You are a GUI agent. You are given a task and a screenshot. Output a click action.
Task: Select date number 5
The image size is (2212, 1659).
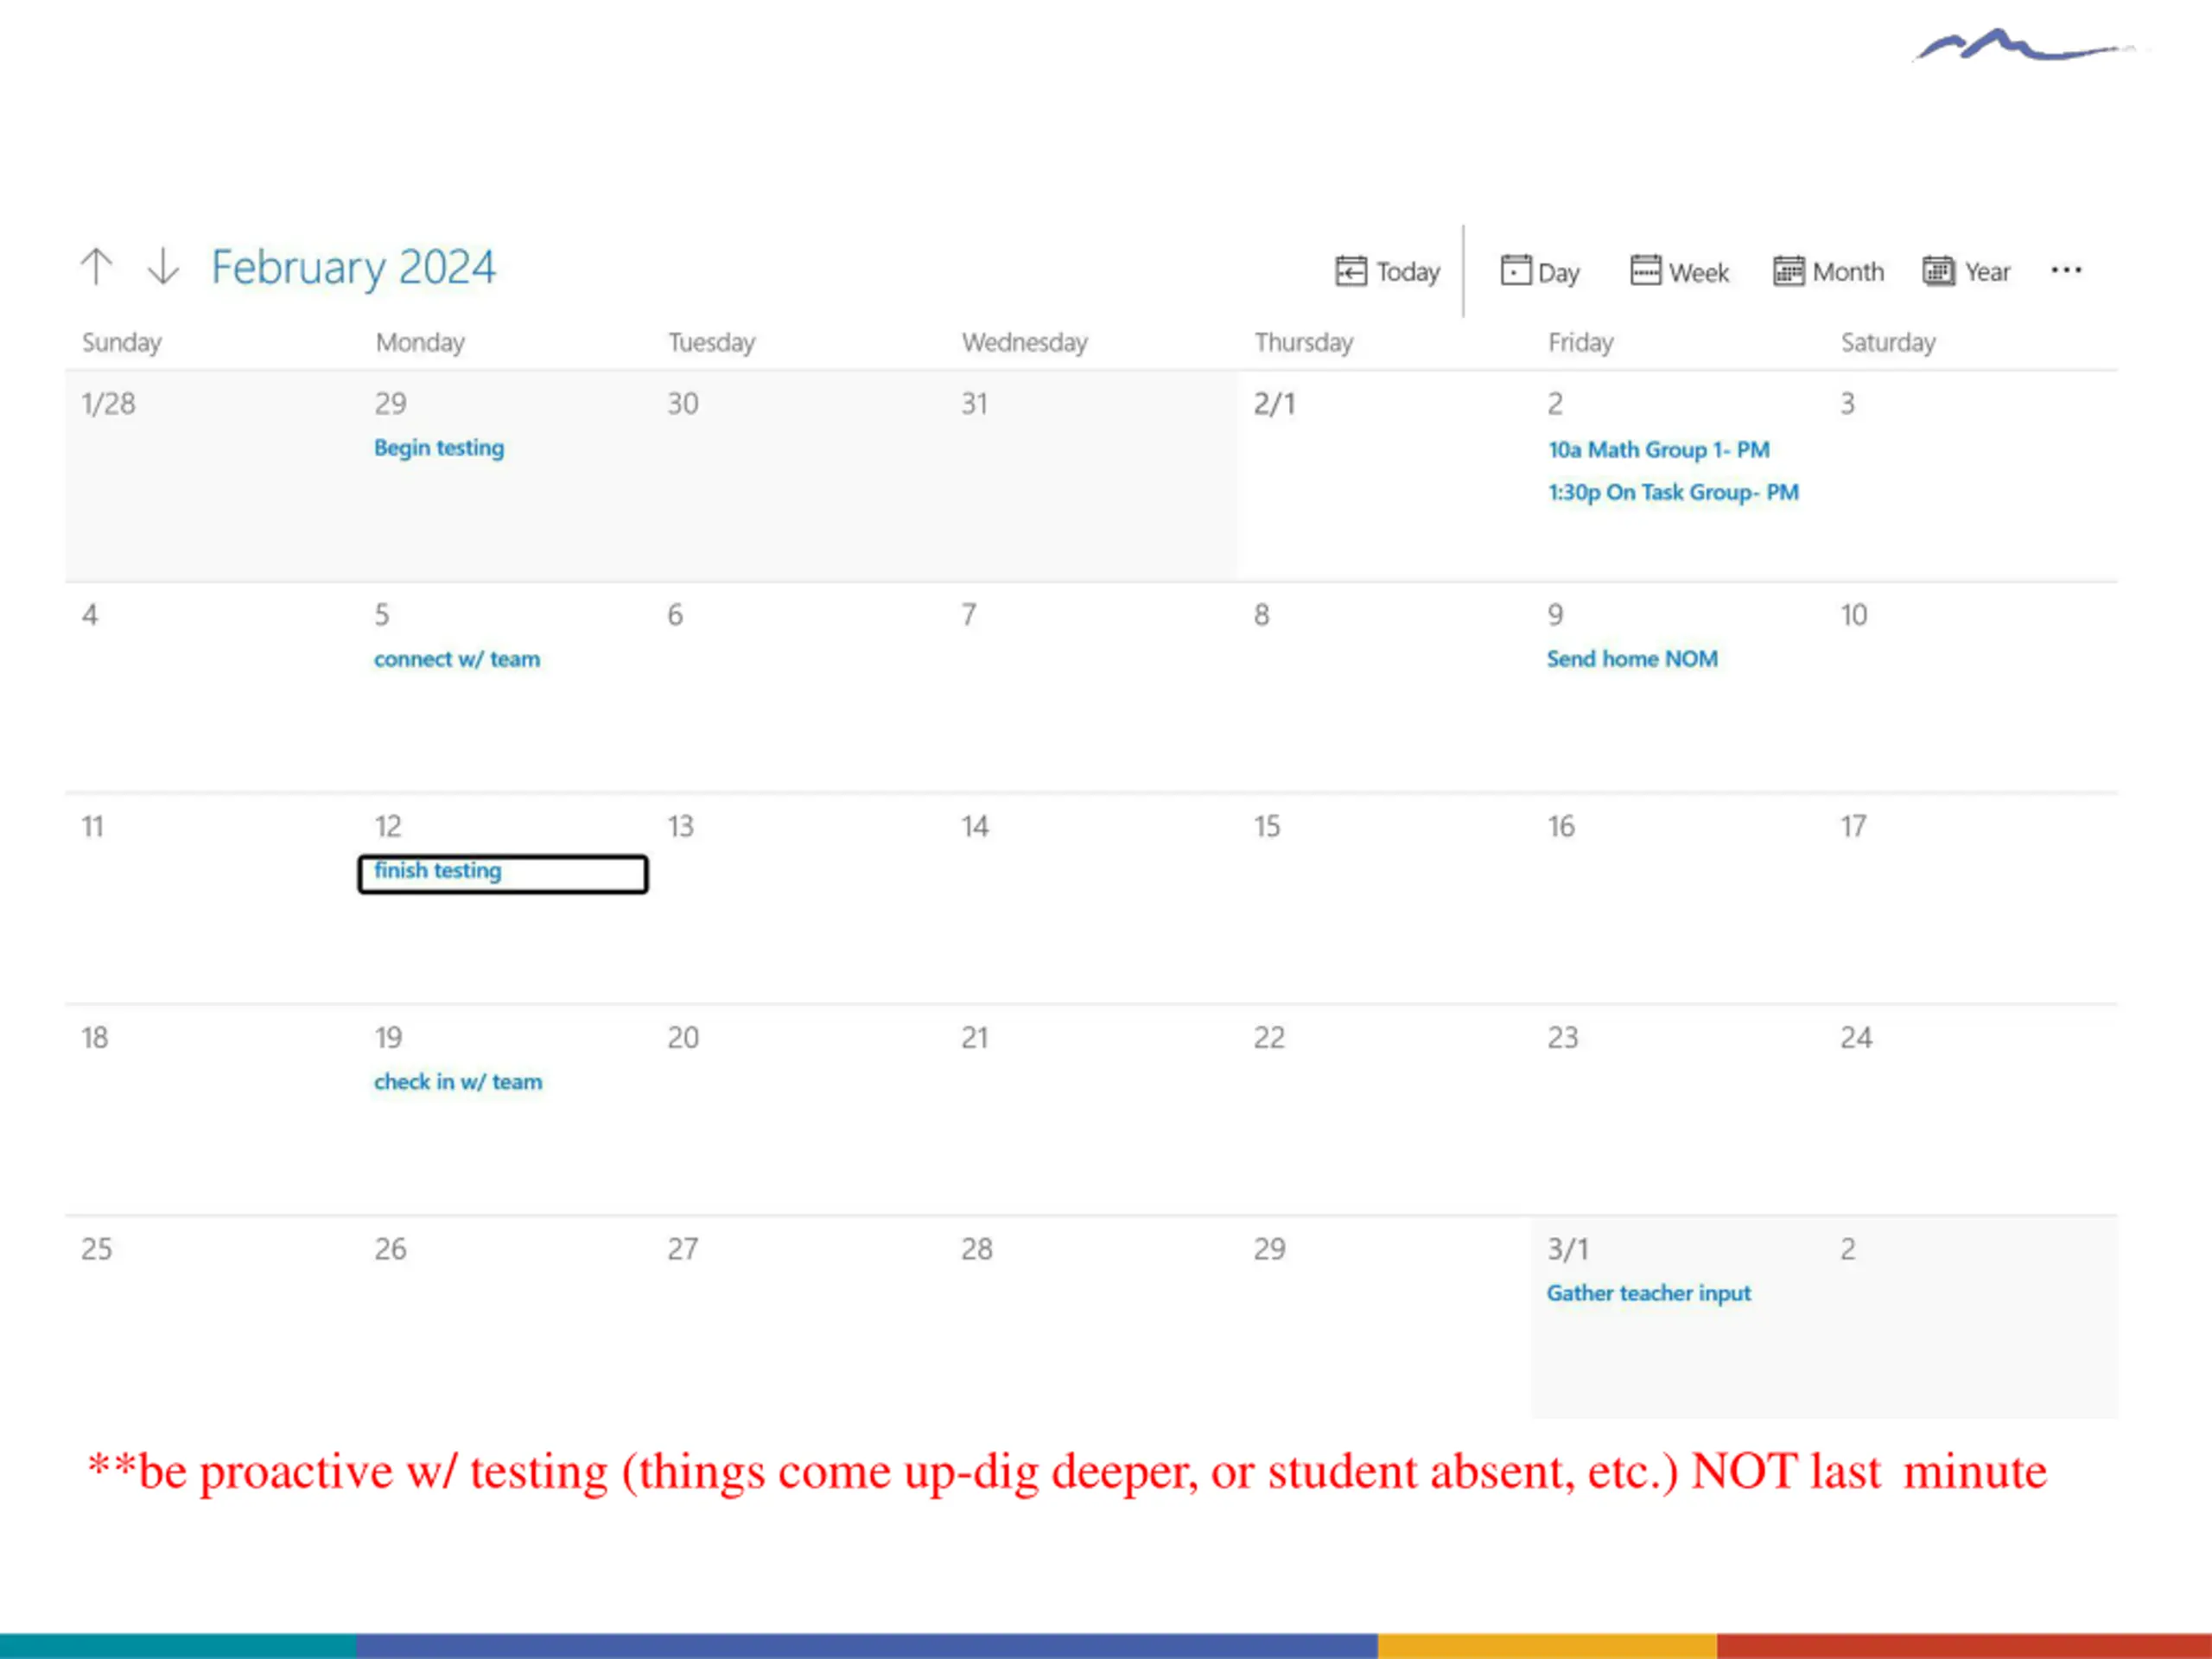point(382,615)
